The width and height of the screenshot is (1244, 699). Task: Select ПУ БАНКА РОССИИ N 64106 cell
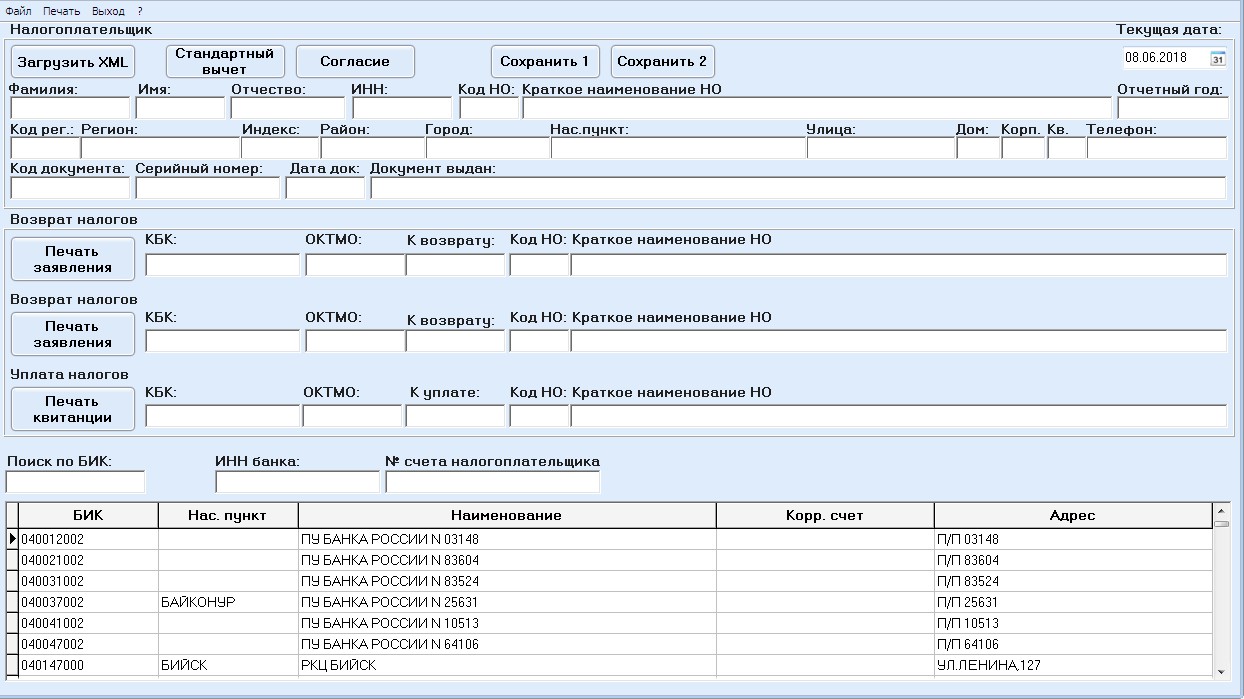pos(507,644)
